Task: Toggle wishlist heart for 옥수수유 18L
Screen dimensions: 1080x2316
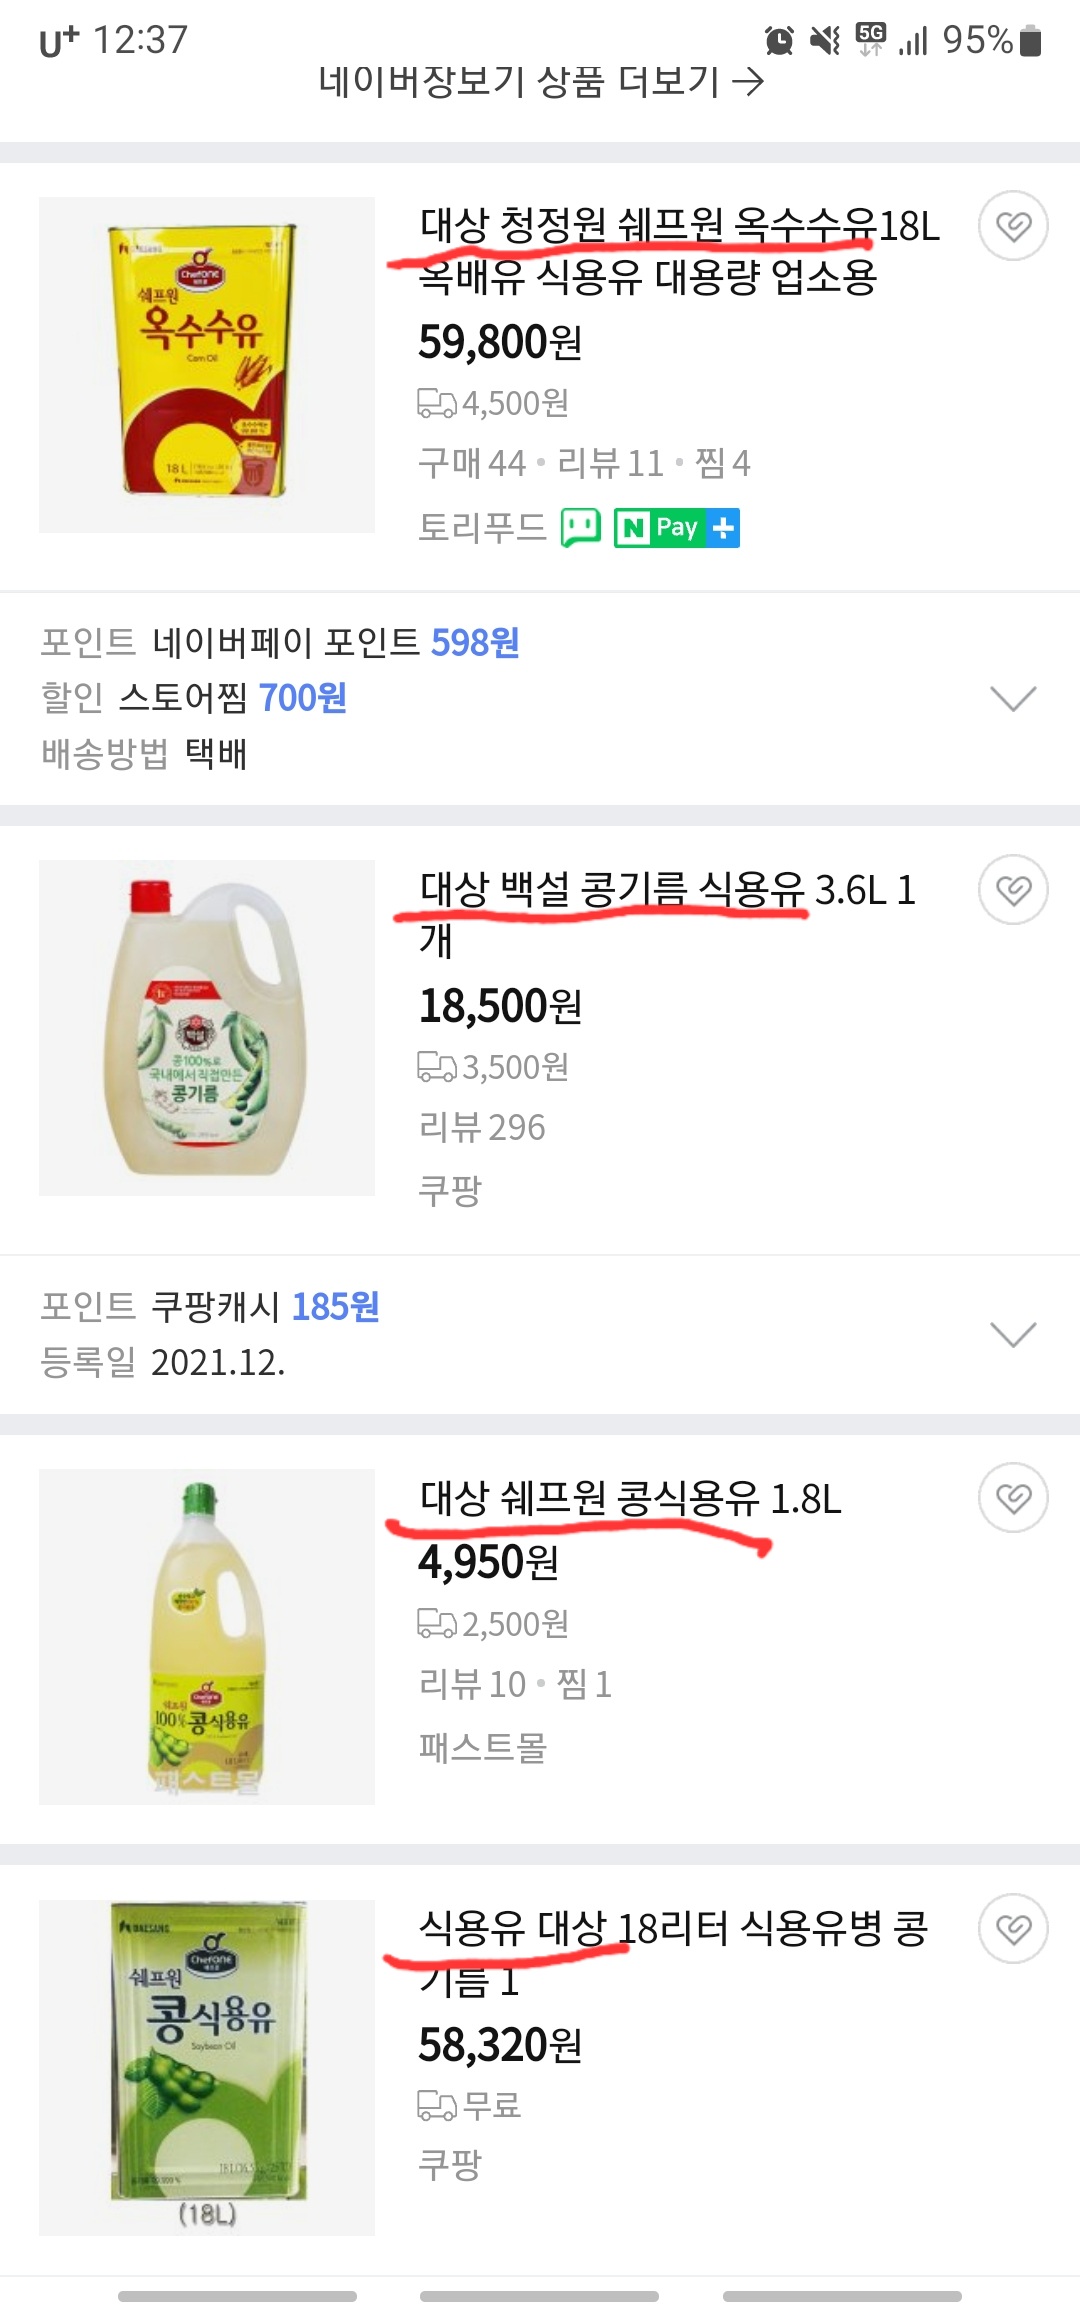Action: click(x=1013, y=226)
